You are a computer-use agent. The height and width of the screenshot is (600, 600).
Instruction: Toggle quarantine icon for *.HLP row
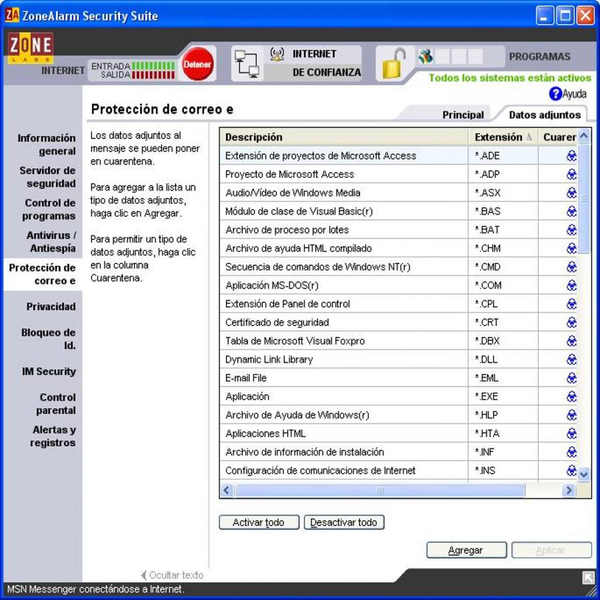coord(571,415)
